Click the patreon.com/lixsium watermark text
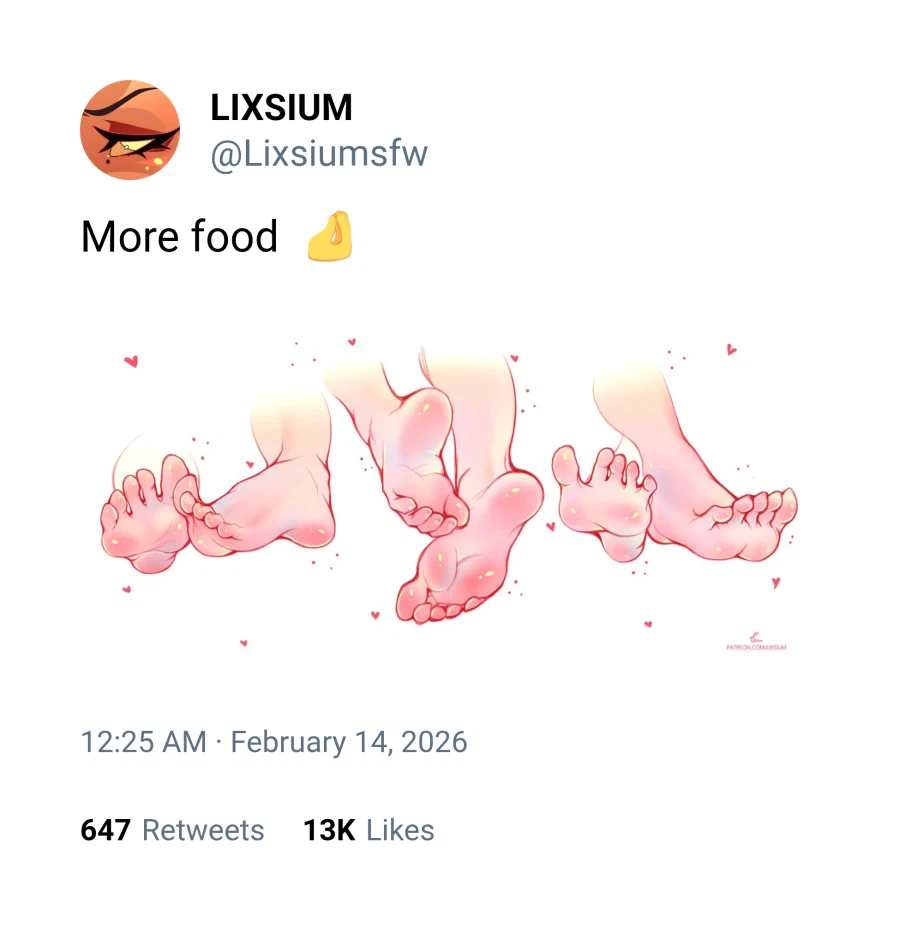The image size is (900, 928). 756,648
